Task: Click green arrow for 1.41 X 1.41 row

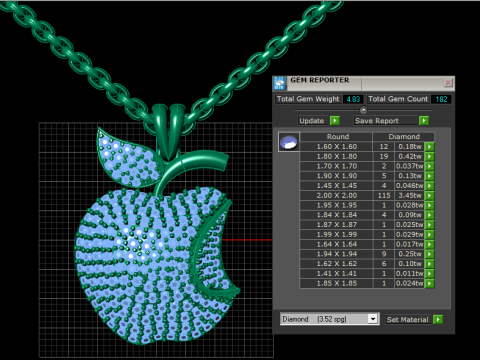Action: (429, 273)
